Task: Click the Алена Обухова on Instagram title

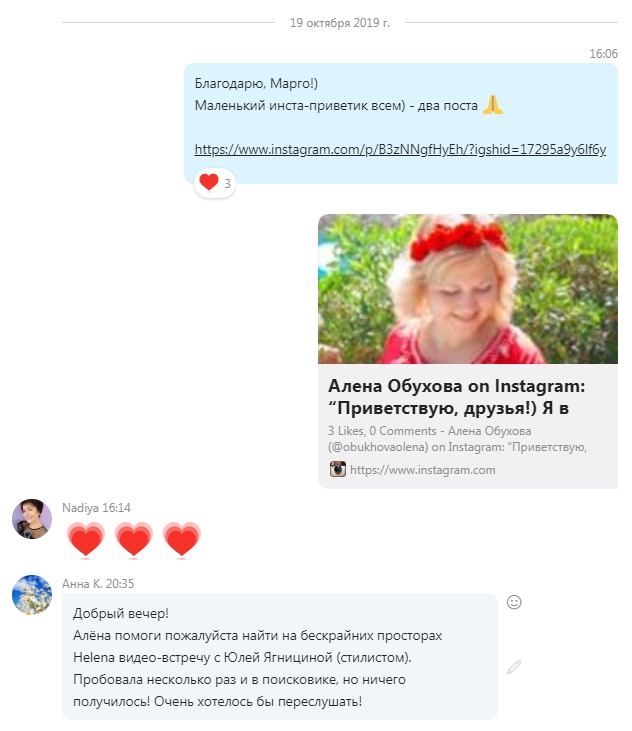Action: [x=457, y=397]
